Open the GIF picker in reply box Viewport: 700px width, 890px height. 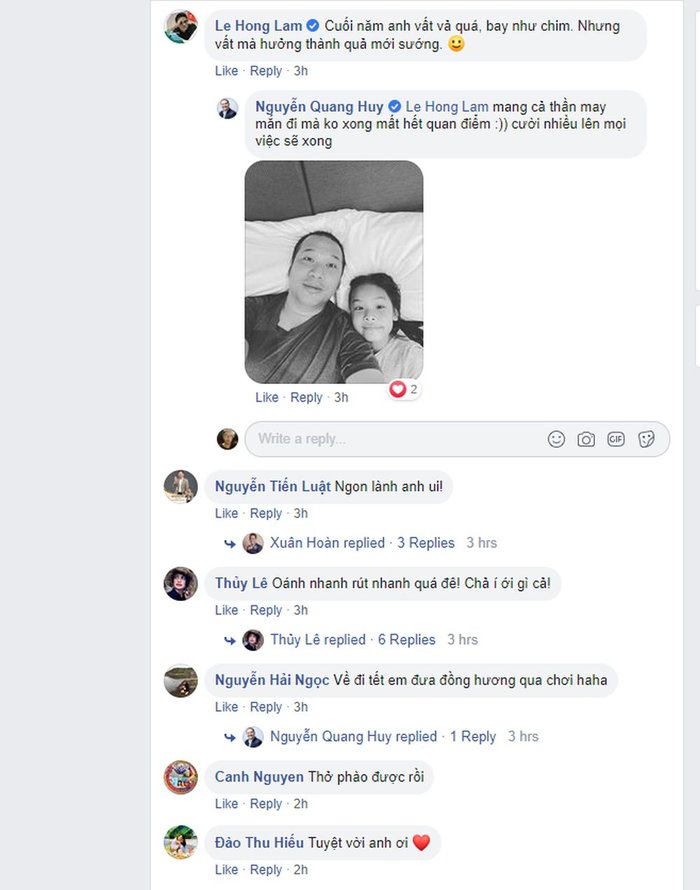[616, 439]
